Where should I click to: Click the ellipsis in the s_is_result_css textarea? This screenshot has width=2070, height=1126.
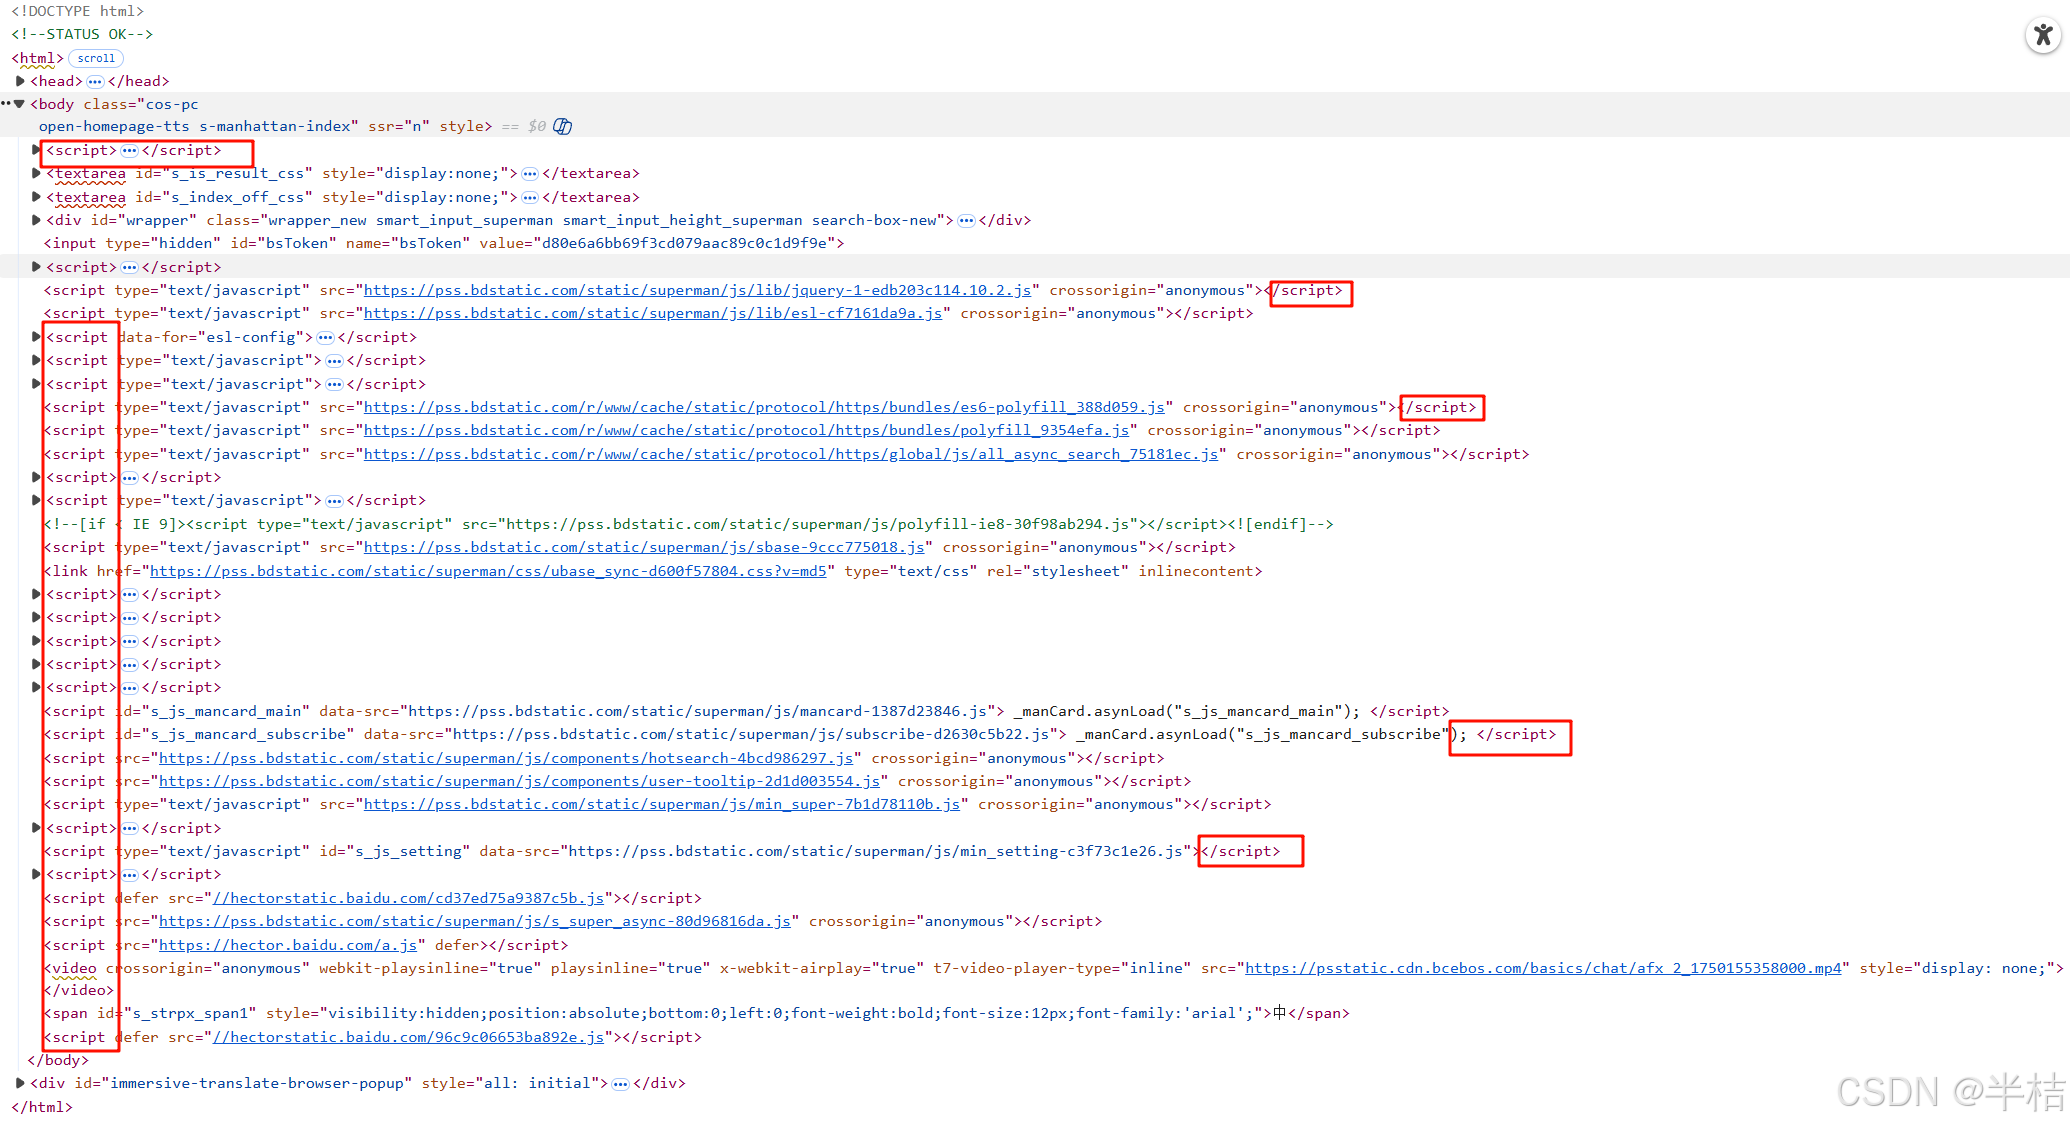point(530,174)
